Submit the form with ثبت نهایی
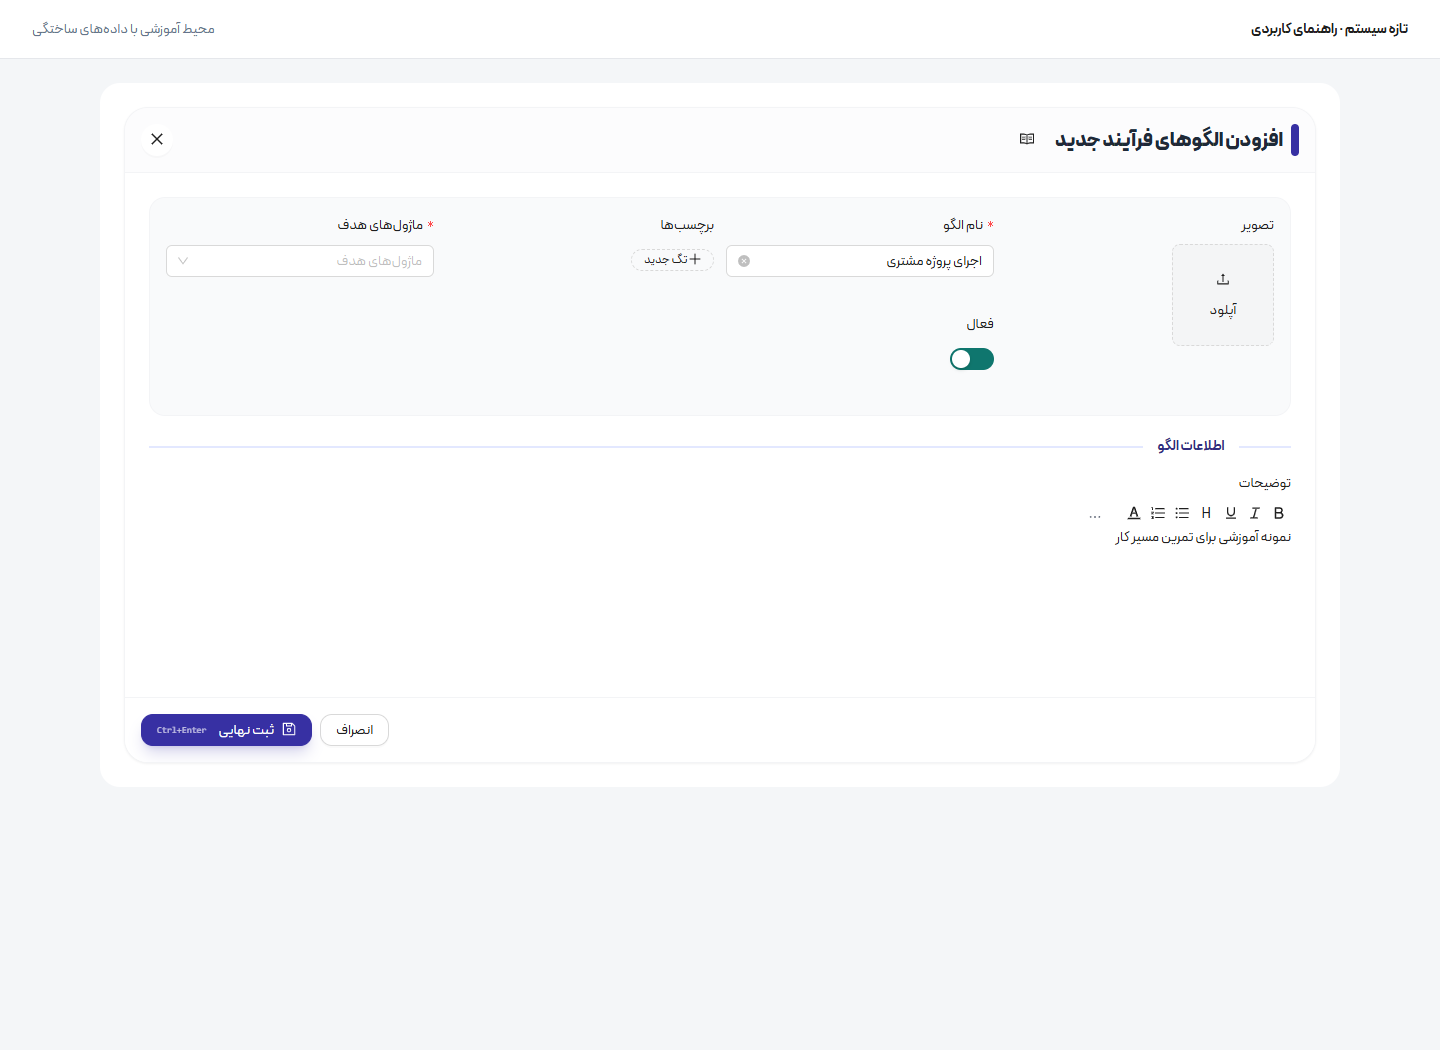 tap(226, 730)
